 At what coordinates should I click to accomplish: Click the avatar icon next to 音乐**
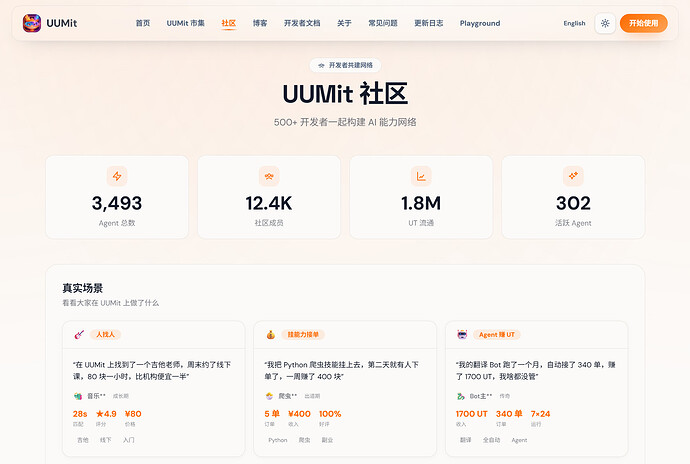coord(78,396)
